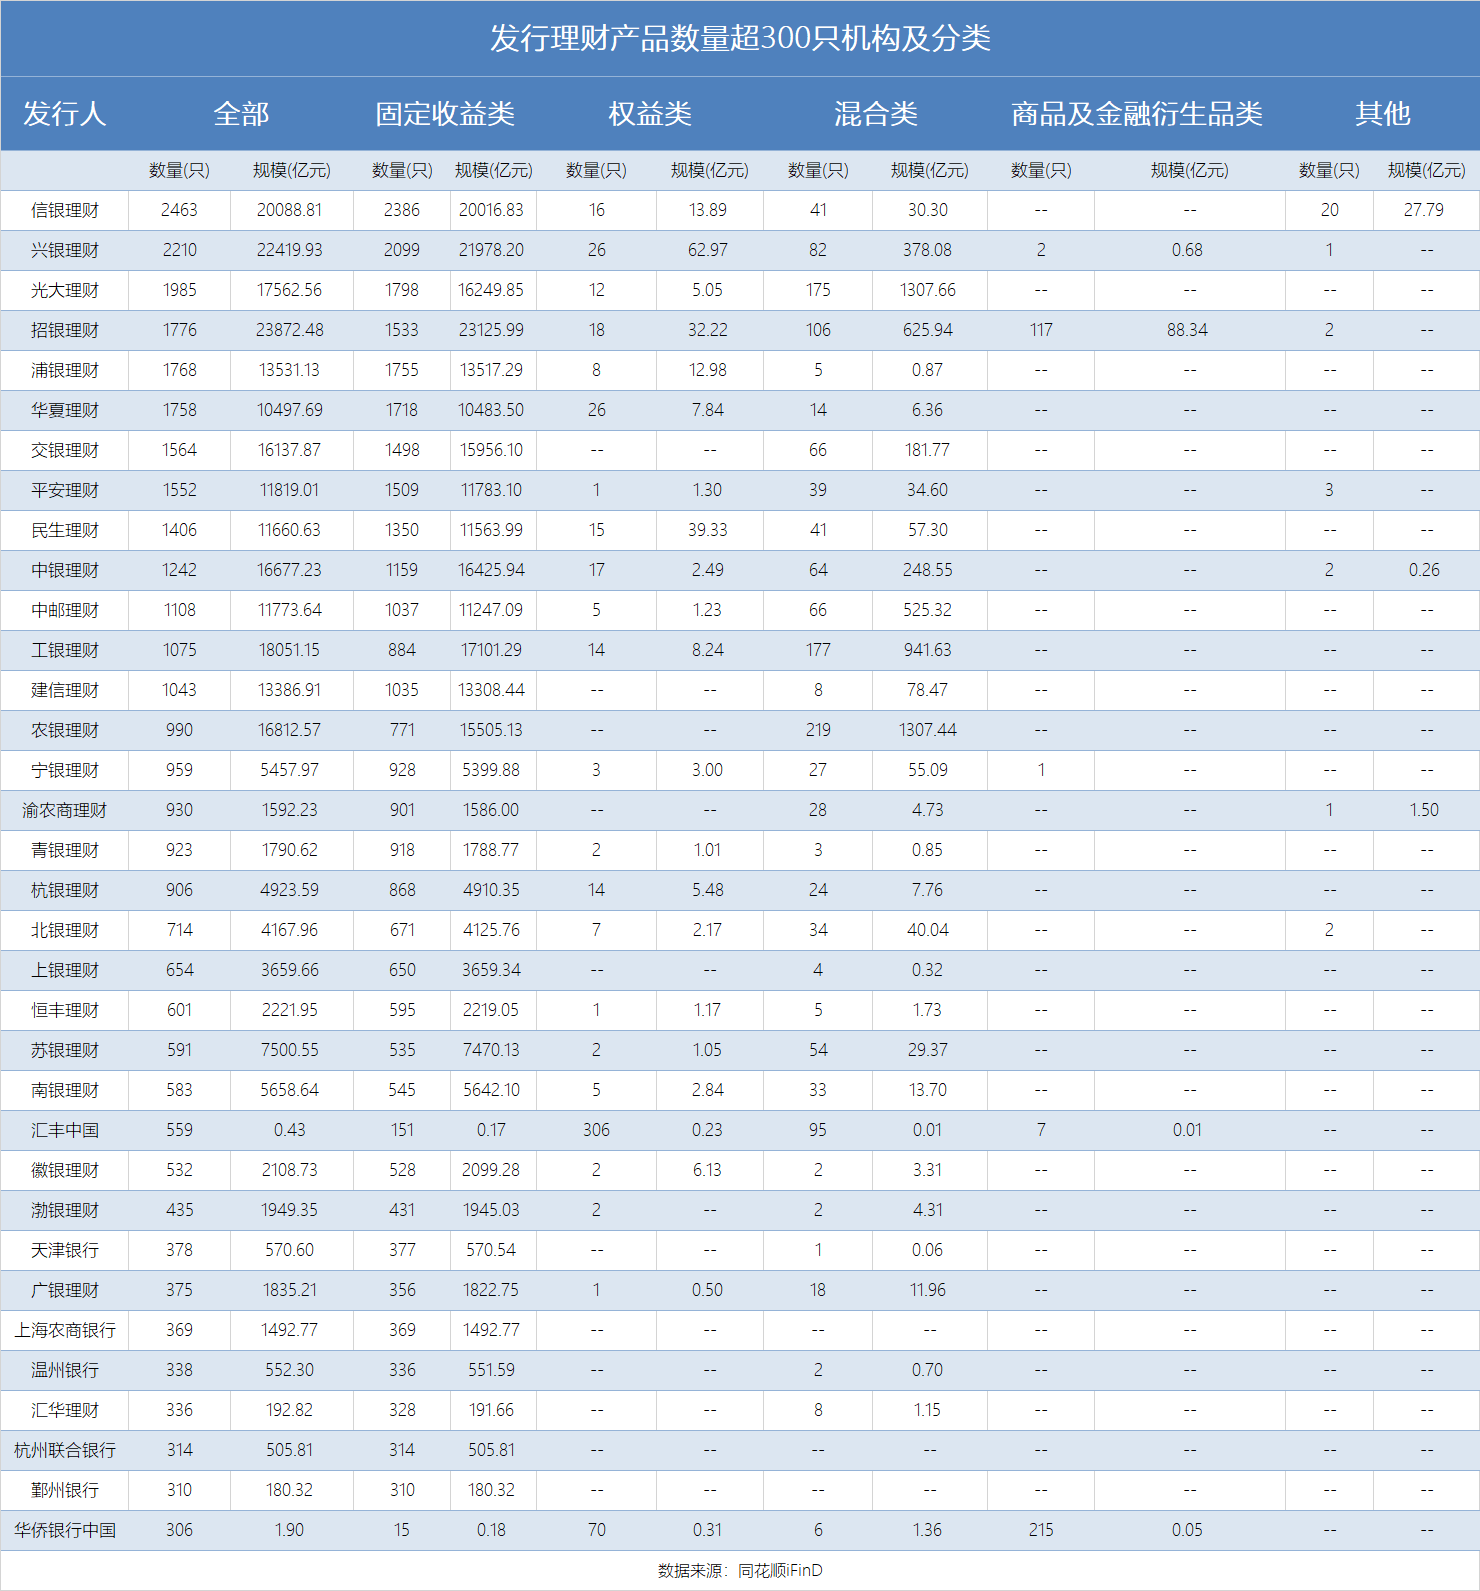Select derivatives scale value 88.34
This screenshot has width=1480, height=1591.
pos(1188,330)
